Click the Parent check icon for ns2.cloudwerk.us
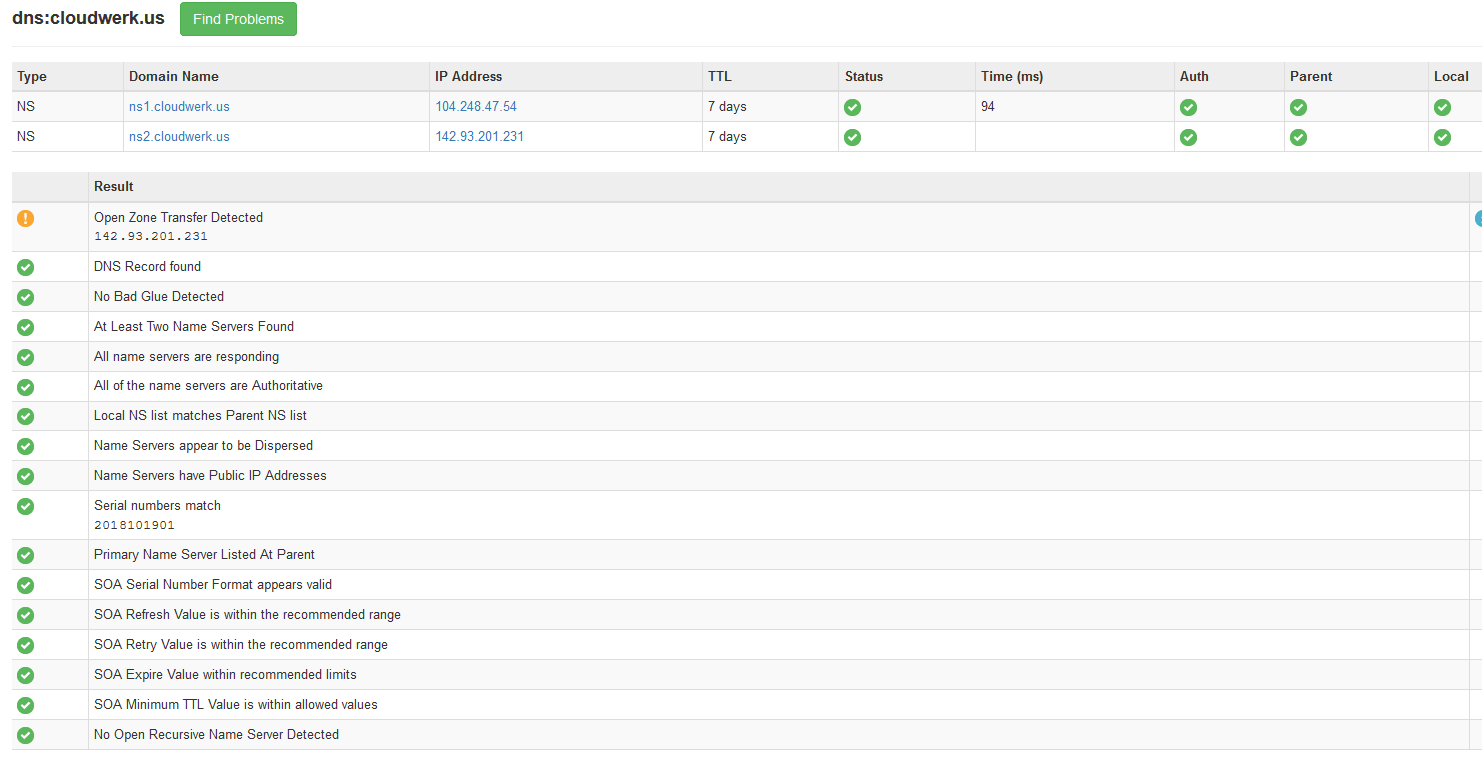Screen dimensions: 1482x764 (1298, 137)
